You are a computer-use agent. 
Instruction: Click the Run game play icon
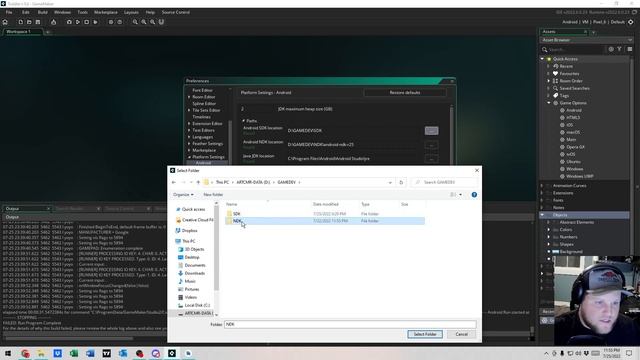78,22
